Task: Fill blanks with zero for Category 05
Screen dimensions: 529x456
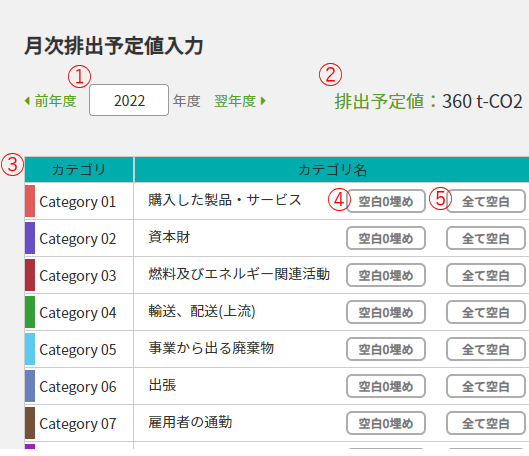Action: pos(386,350)
